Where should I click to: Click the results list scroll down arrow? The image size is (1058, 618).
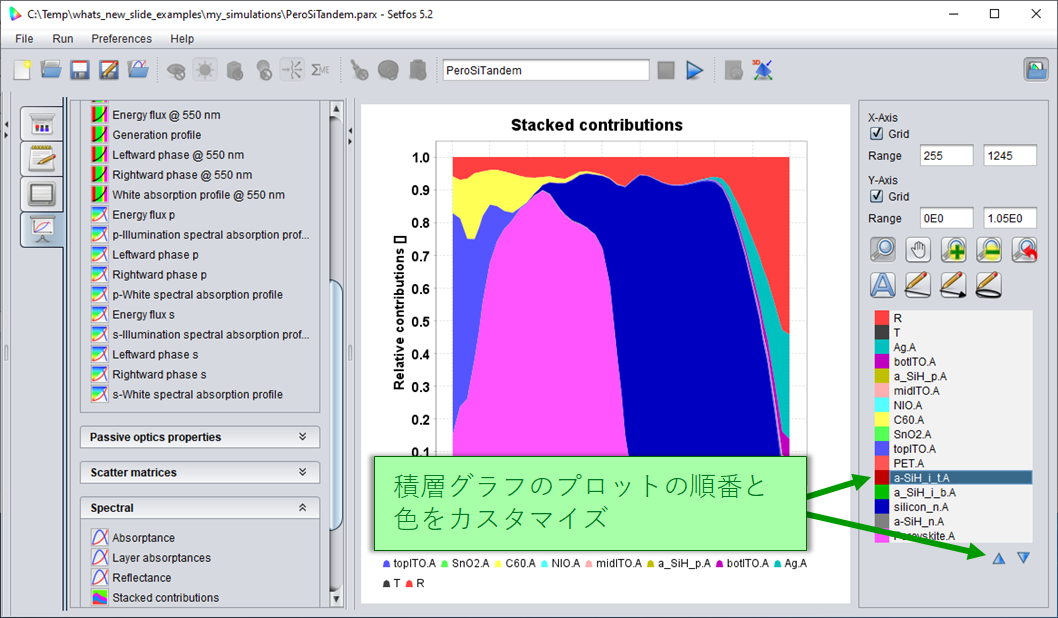(x=336, y=598)
